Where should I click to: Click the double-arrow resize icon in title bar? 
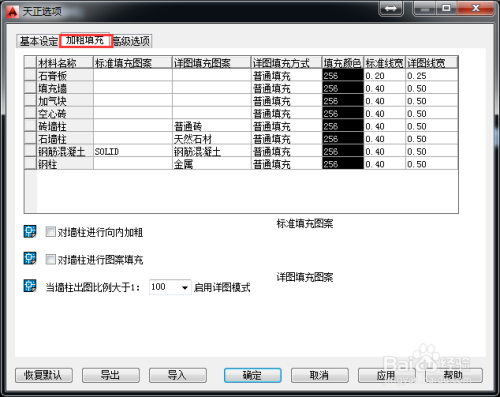[x=391, y=9]
